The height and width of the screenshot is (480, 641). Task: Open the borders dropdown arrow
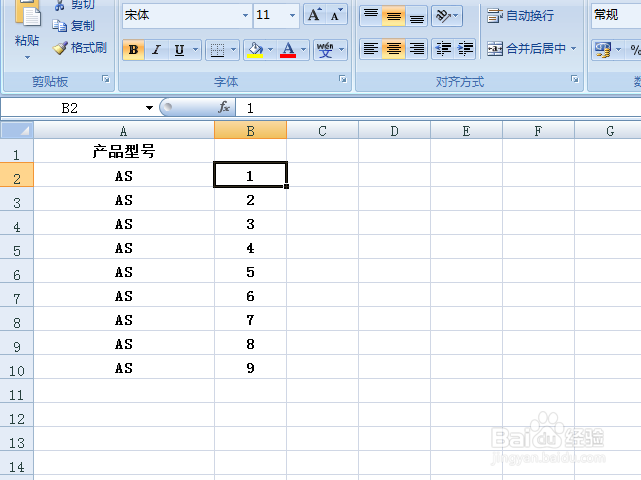coord(233,50)
